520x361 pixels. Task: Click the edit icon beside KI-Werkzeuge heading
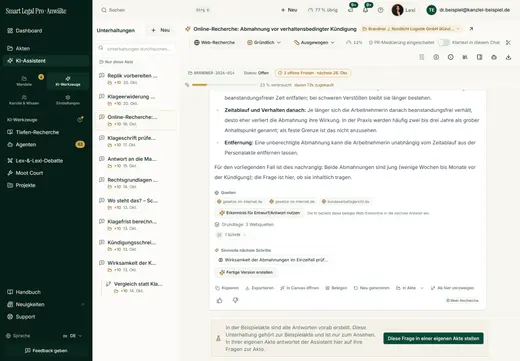[x=80, y=119]
